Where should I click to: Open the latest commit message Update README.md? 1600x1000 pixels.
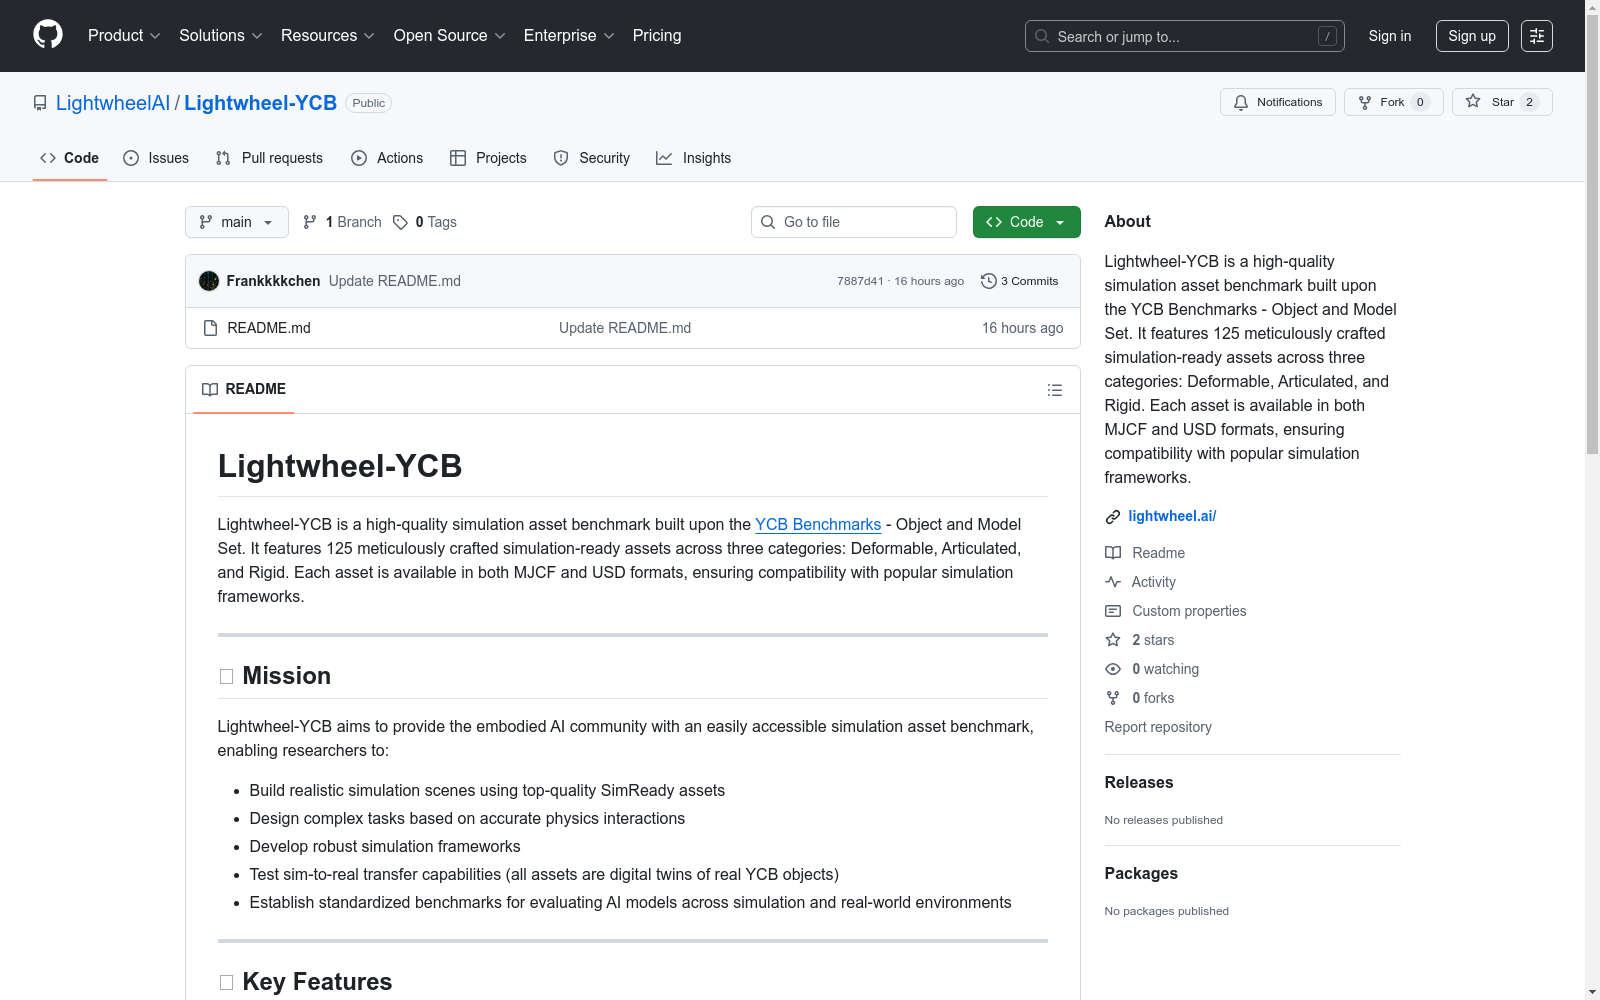(395, 281)
